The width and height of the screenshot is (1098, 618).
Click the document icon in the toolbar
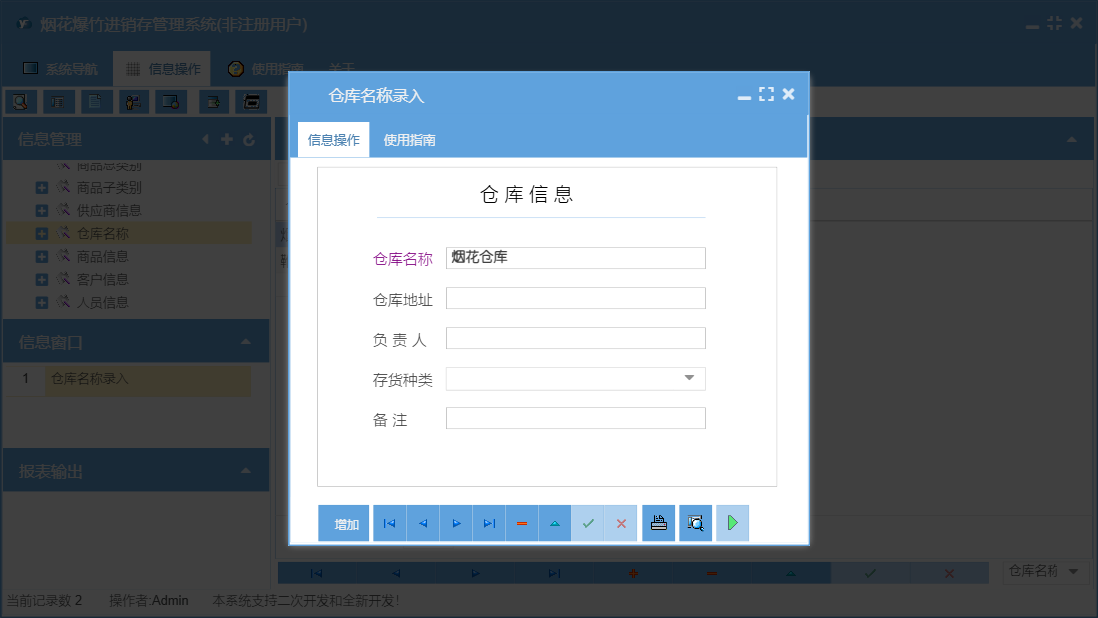[96, 101]
